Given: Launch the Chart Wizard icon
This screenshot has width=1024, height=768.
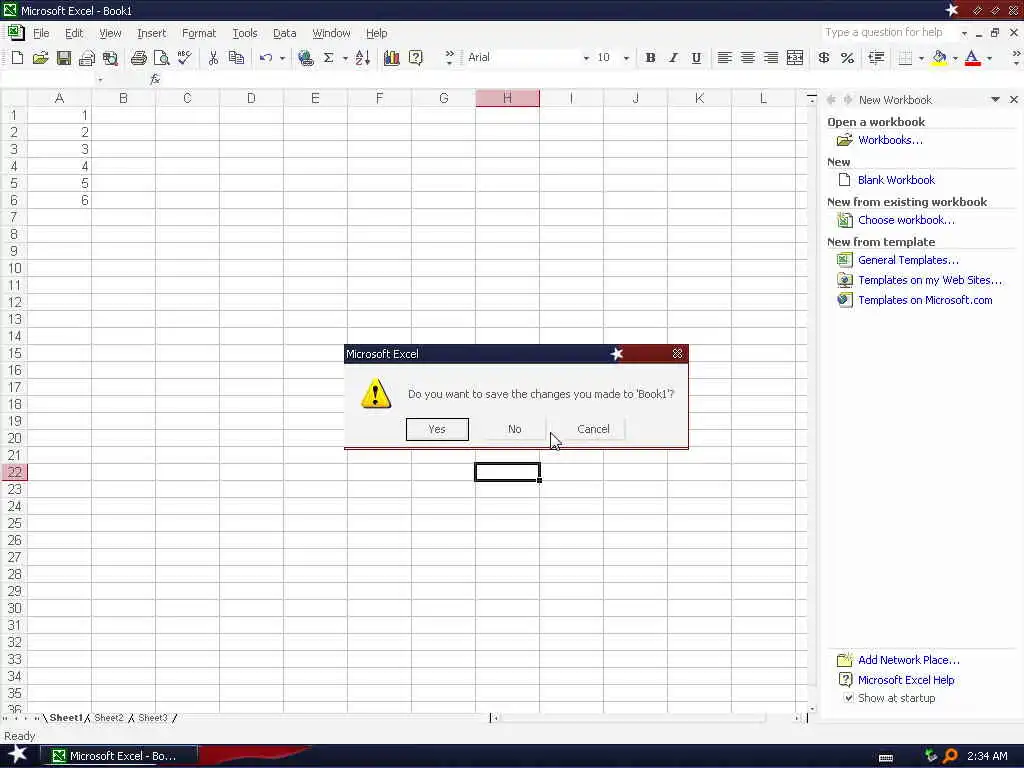Looking at the screenshot, I should 392,58.
